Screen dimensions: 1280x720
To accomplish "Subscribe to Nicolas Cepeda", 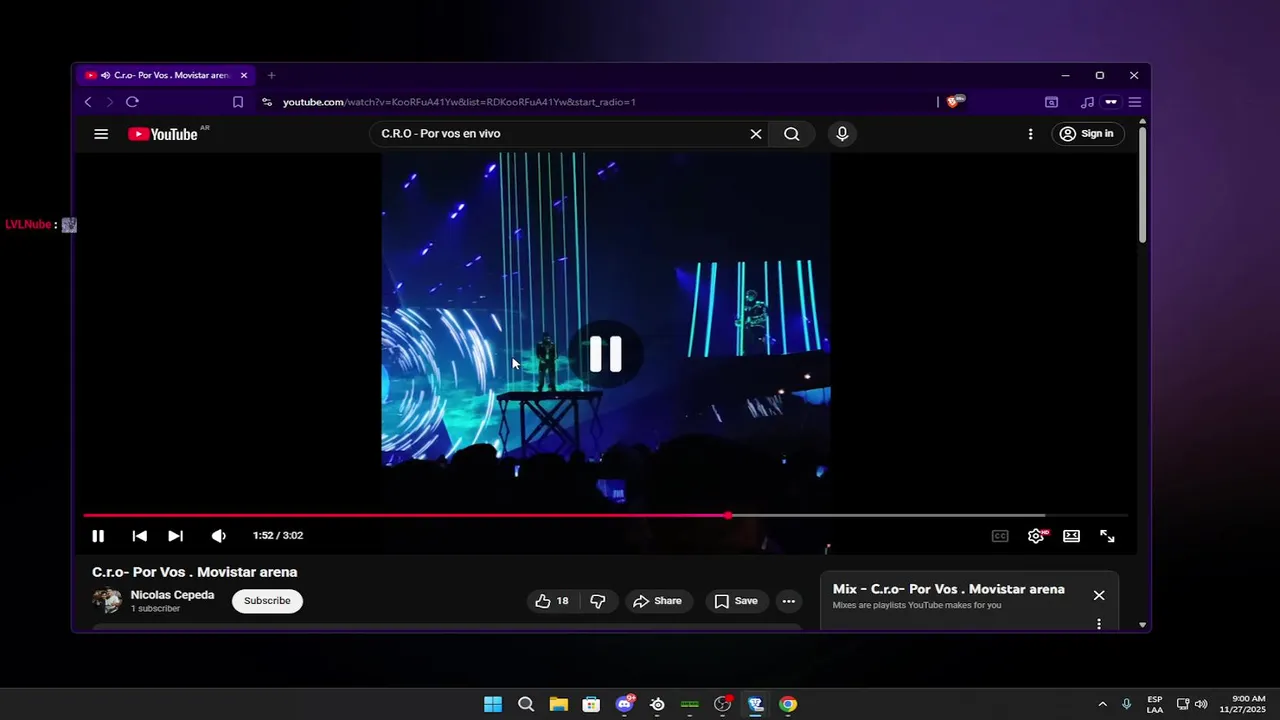I will click(267, 601).
